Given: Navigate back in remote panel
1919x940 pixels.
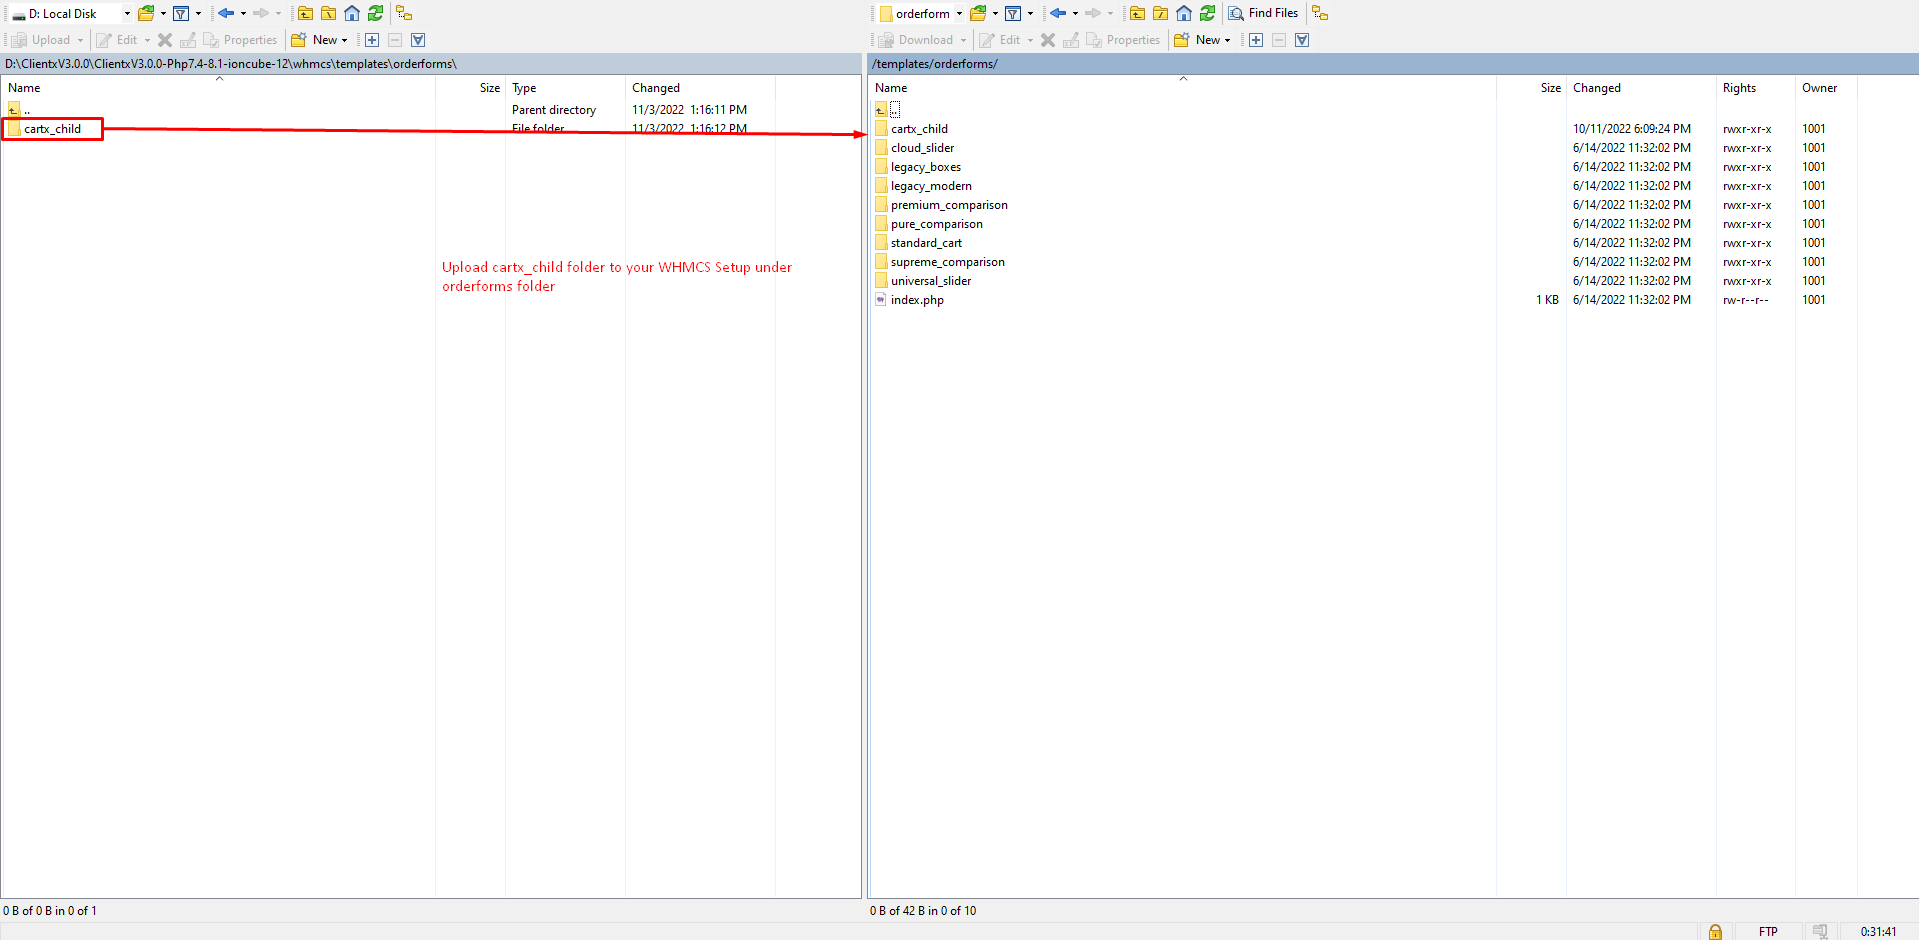Looking at the screenshot, I should click(1057, 13).
